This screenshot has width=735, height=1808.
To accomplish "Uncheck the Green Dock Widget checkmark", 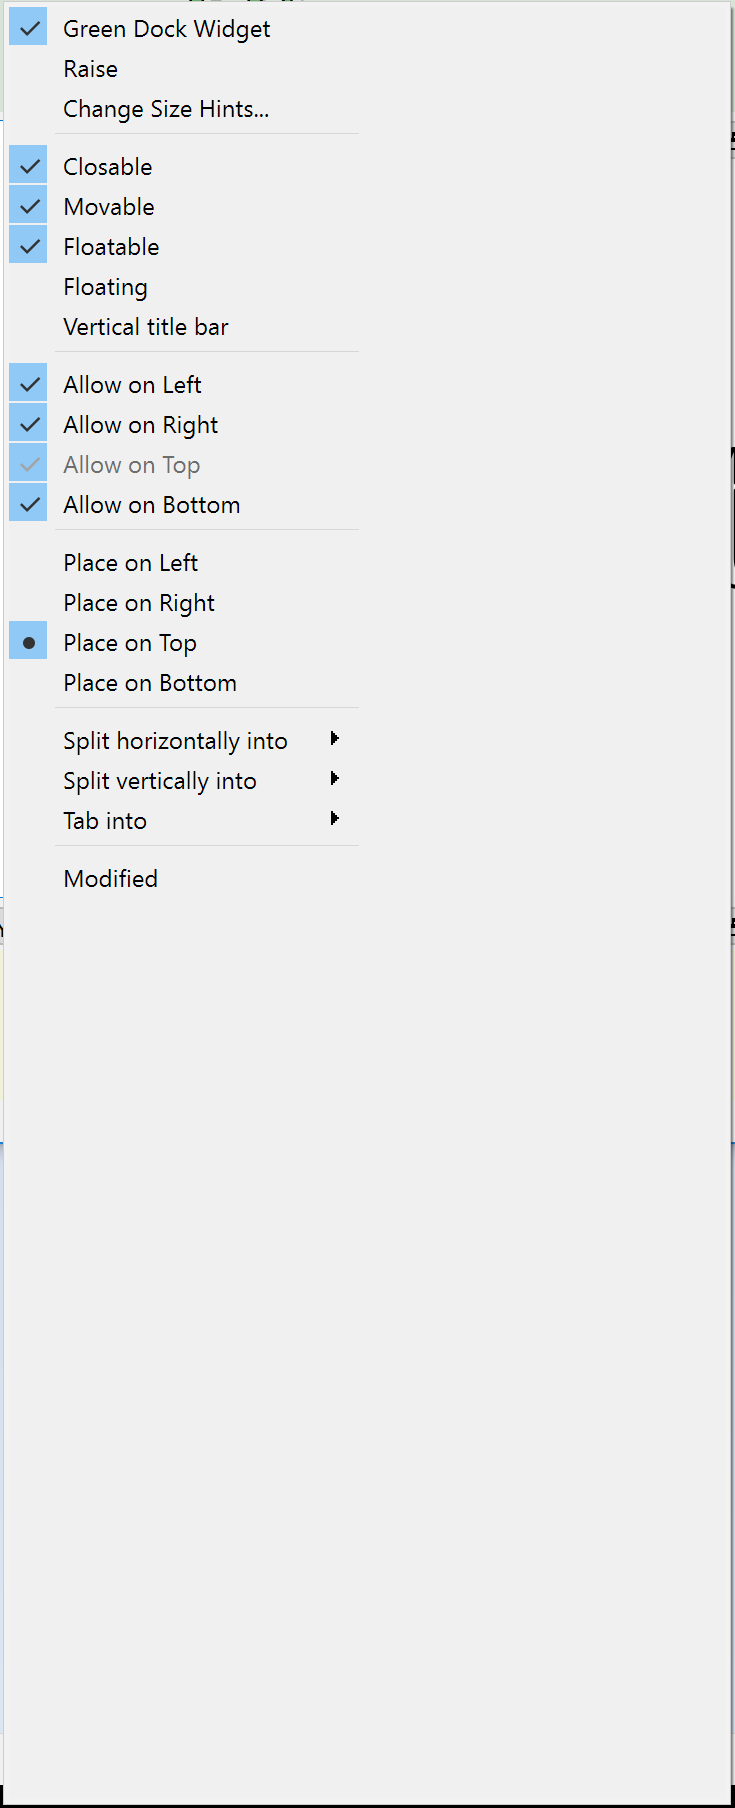I will [29, 28].
